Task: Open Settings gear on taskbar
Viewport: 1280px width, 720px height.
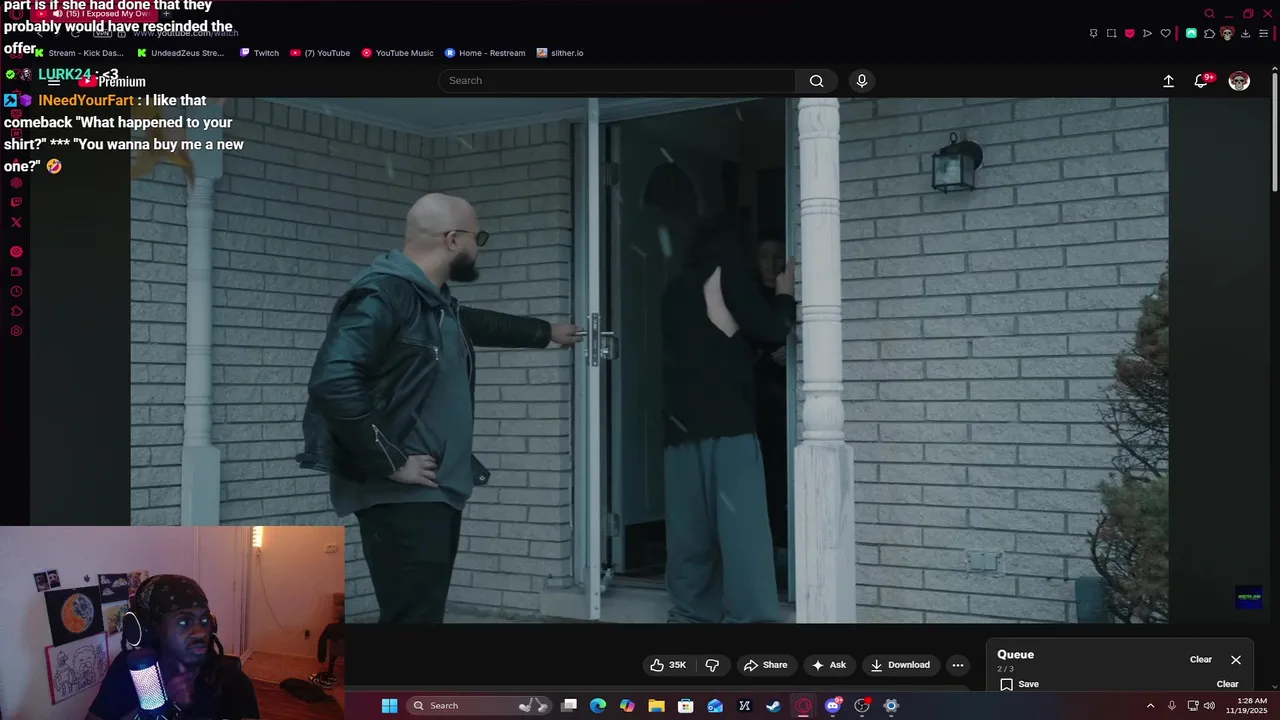Action: pos(891,706)
